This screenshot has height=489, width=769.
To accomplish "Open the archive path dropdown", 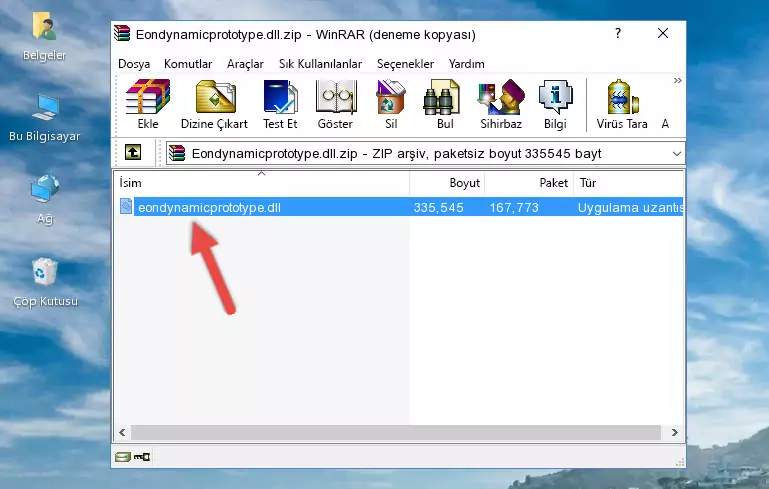I will [x=677, y=154].
